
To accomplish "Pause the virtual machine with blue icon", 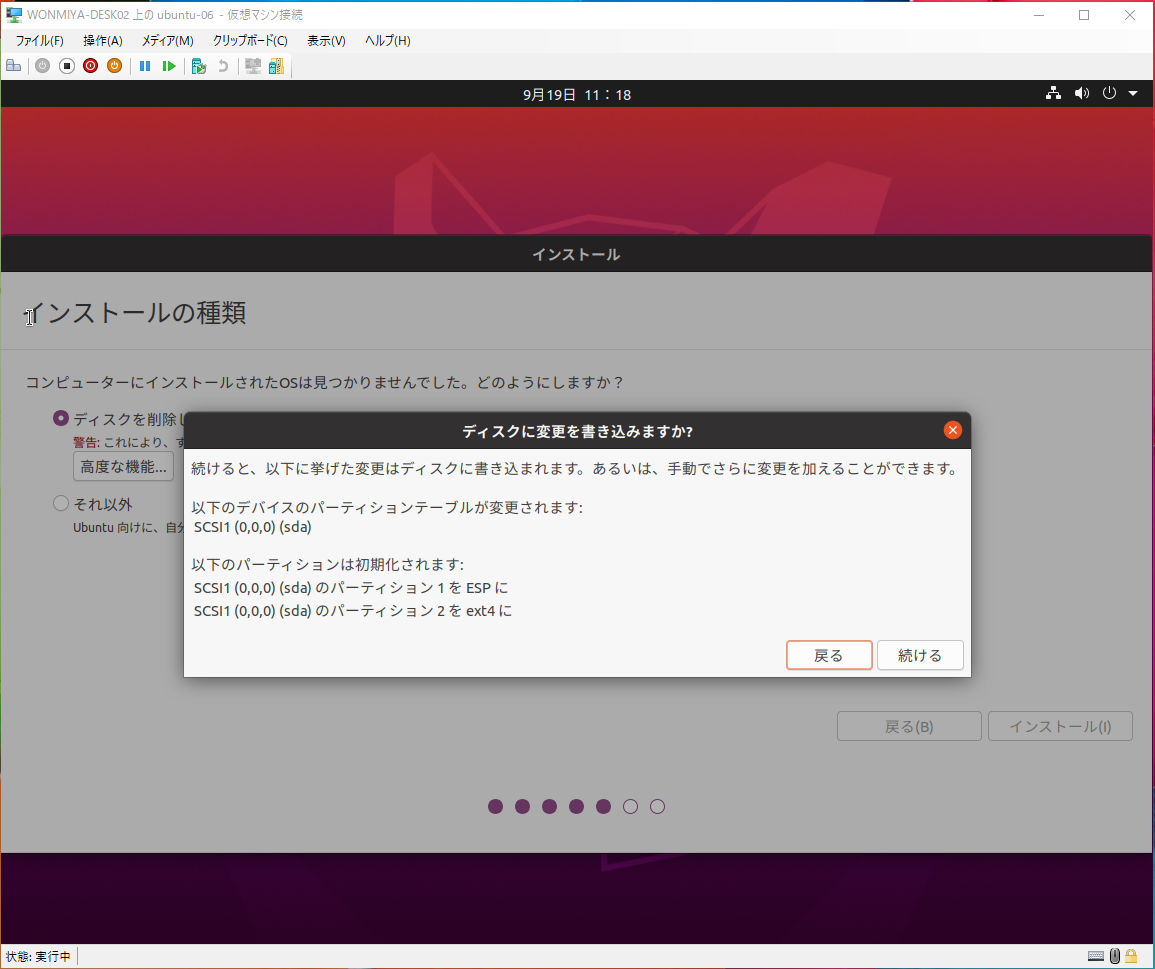I will click(x=145, y=66).
